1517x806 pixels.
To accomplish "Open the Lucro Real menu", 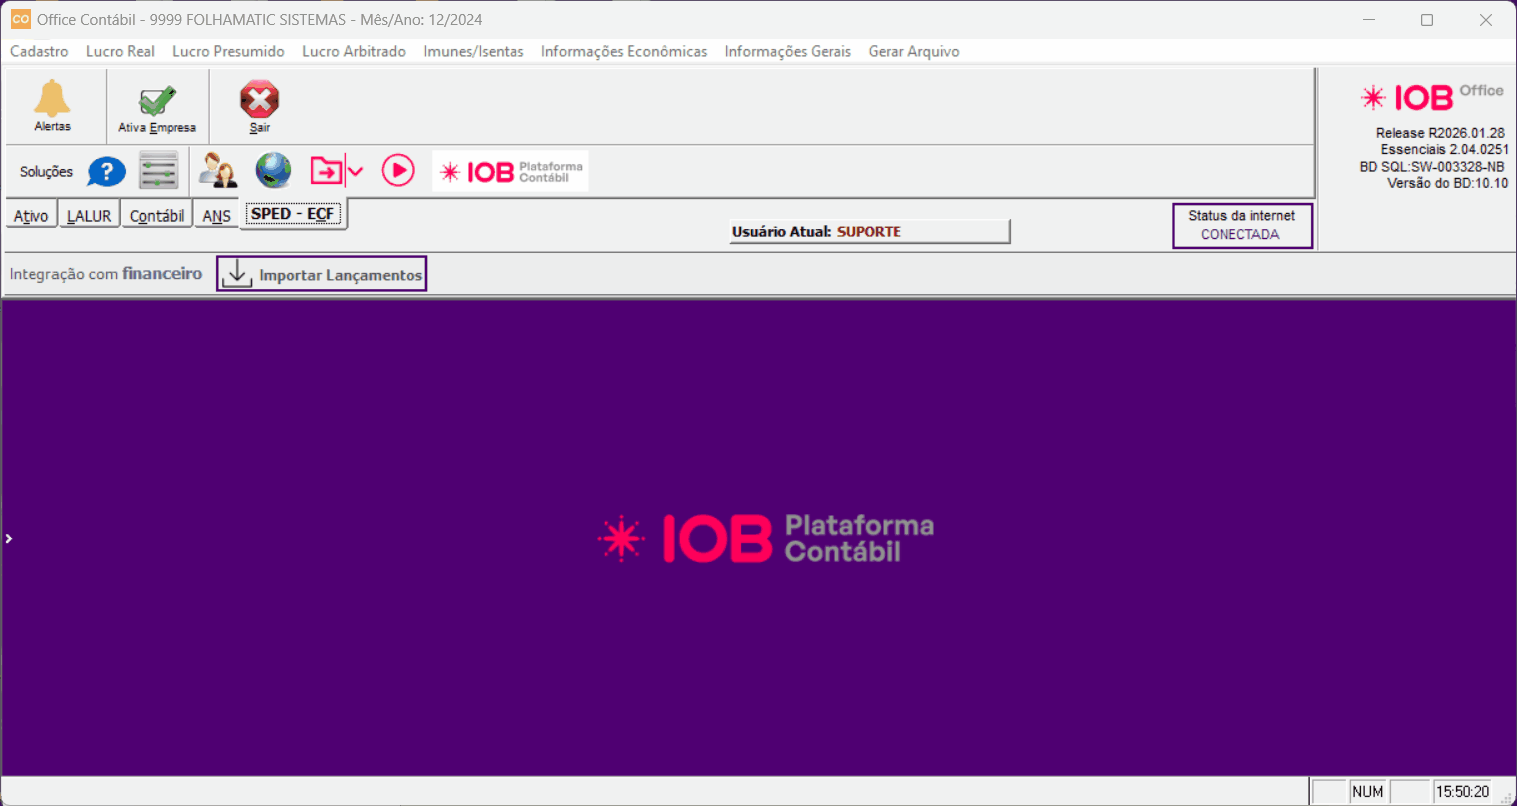I will click(120, 51).
